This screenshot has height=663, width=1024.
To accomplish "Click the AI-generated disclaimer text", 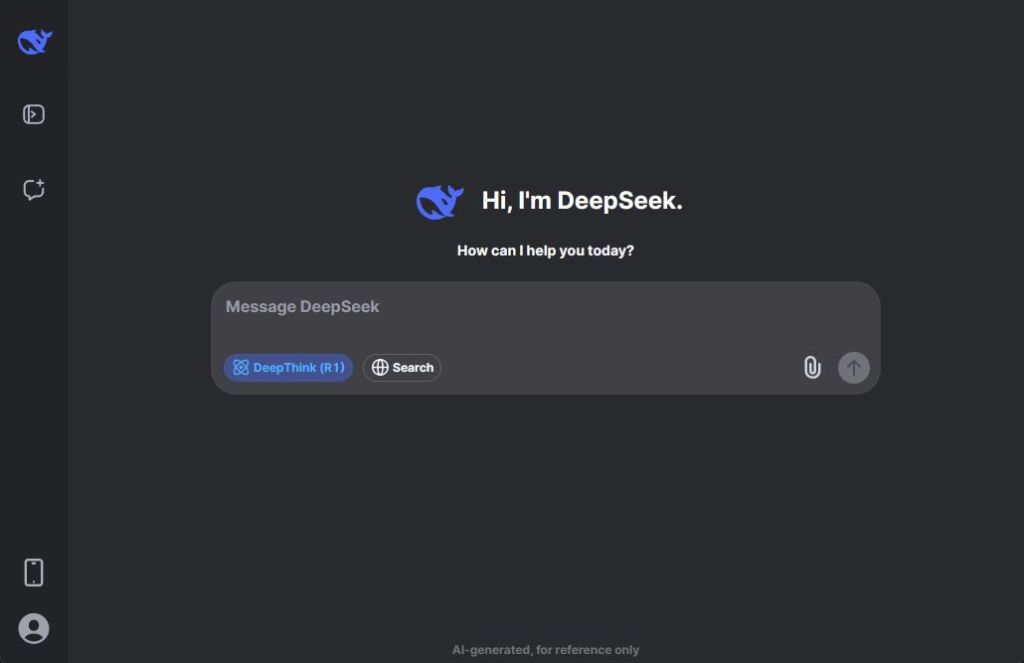I will (x=546, y=649).
